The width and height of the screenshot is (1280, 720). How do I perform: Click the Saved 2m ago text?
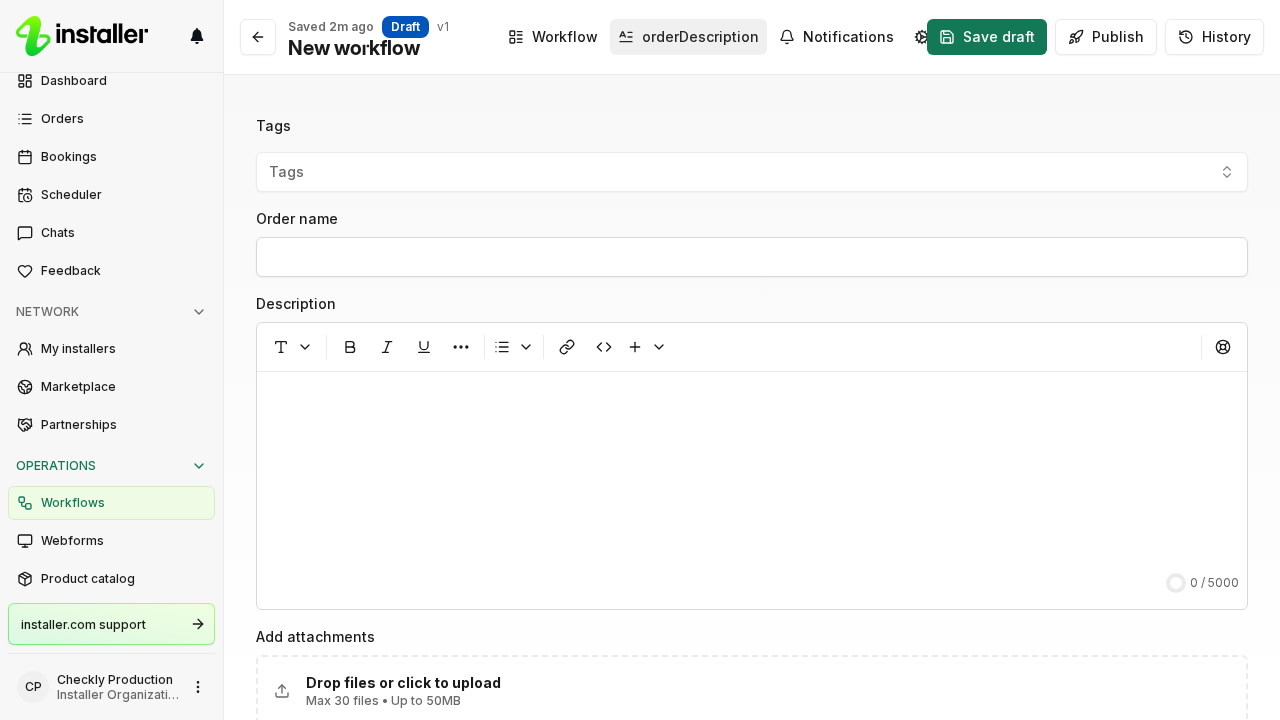[x=331, y=27]
